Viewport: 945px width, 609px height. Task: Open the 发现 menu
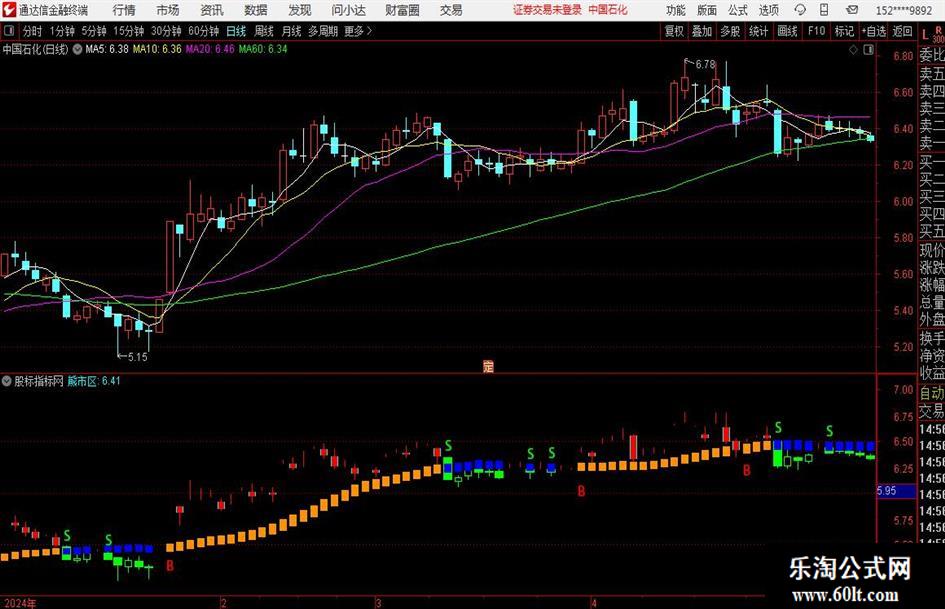tap(300, 10)
